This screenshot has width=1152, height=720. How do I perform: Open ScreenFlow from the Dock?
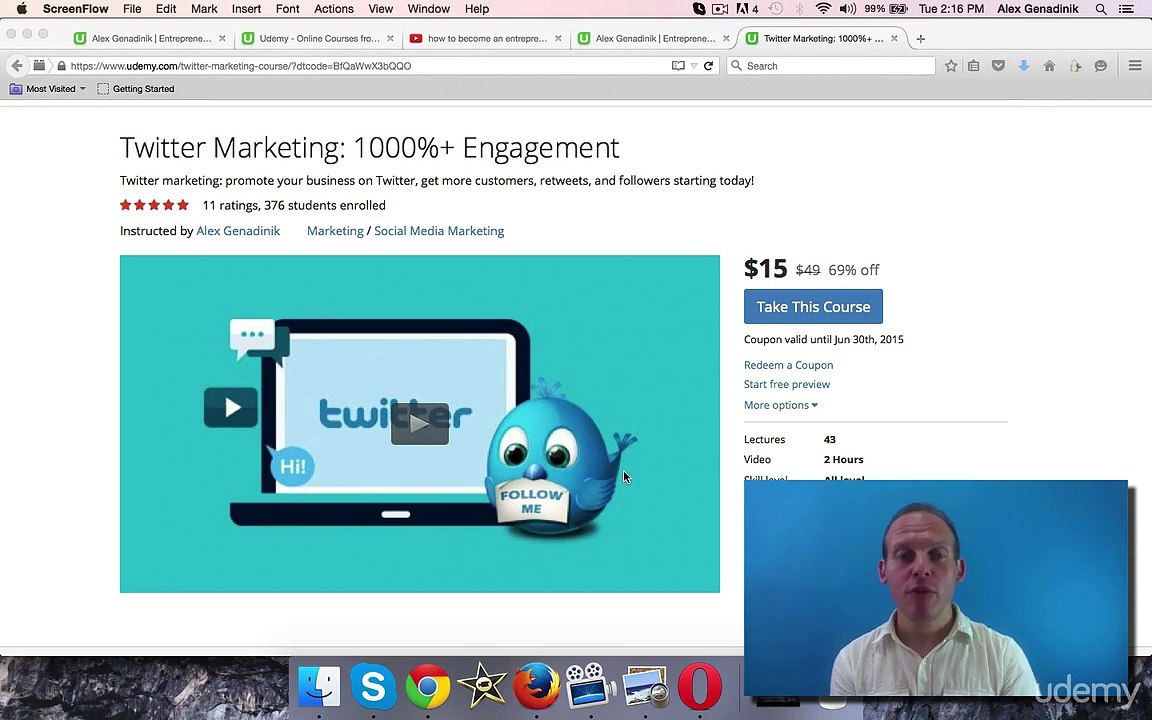(591, 686)
